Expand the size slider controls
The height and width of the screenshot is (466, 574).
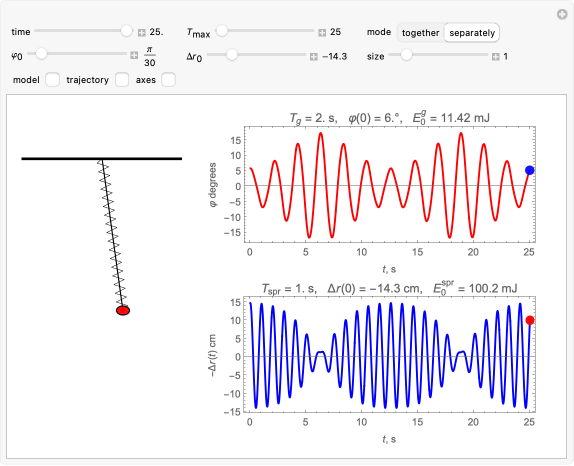[x=496, y=57]
